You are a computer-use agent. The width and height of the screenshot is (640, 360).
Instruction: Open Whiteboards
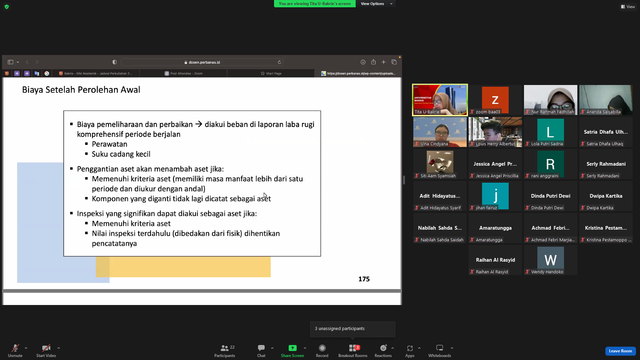point(440,350)
